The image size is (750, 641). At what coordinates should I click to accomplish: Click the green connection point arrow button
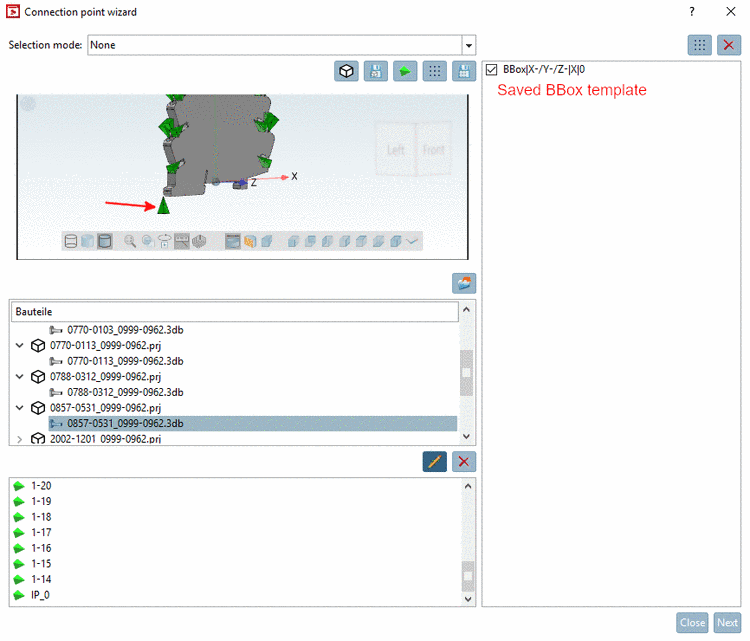pos(405,71)
